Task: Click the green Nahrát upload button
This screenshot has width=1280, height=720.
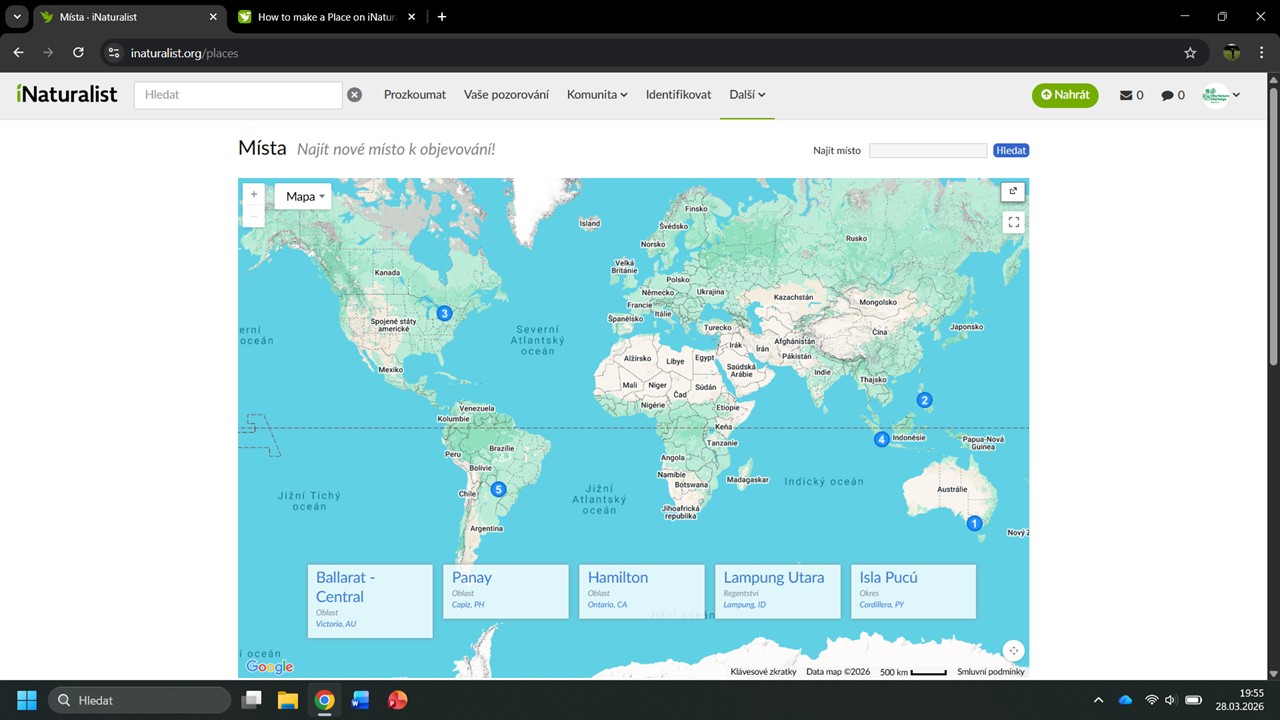Action: pyautogui.click(x=1065, y=95)
